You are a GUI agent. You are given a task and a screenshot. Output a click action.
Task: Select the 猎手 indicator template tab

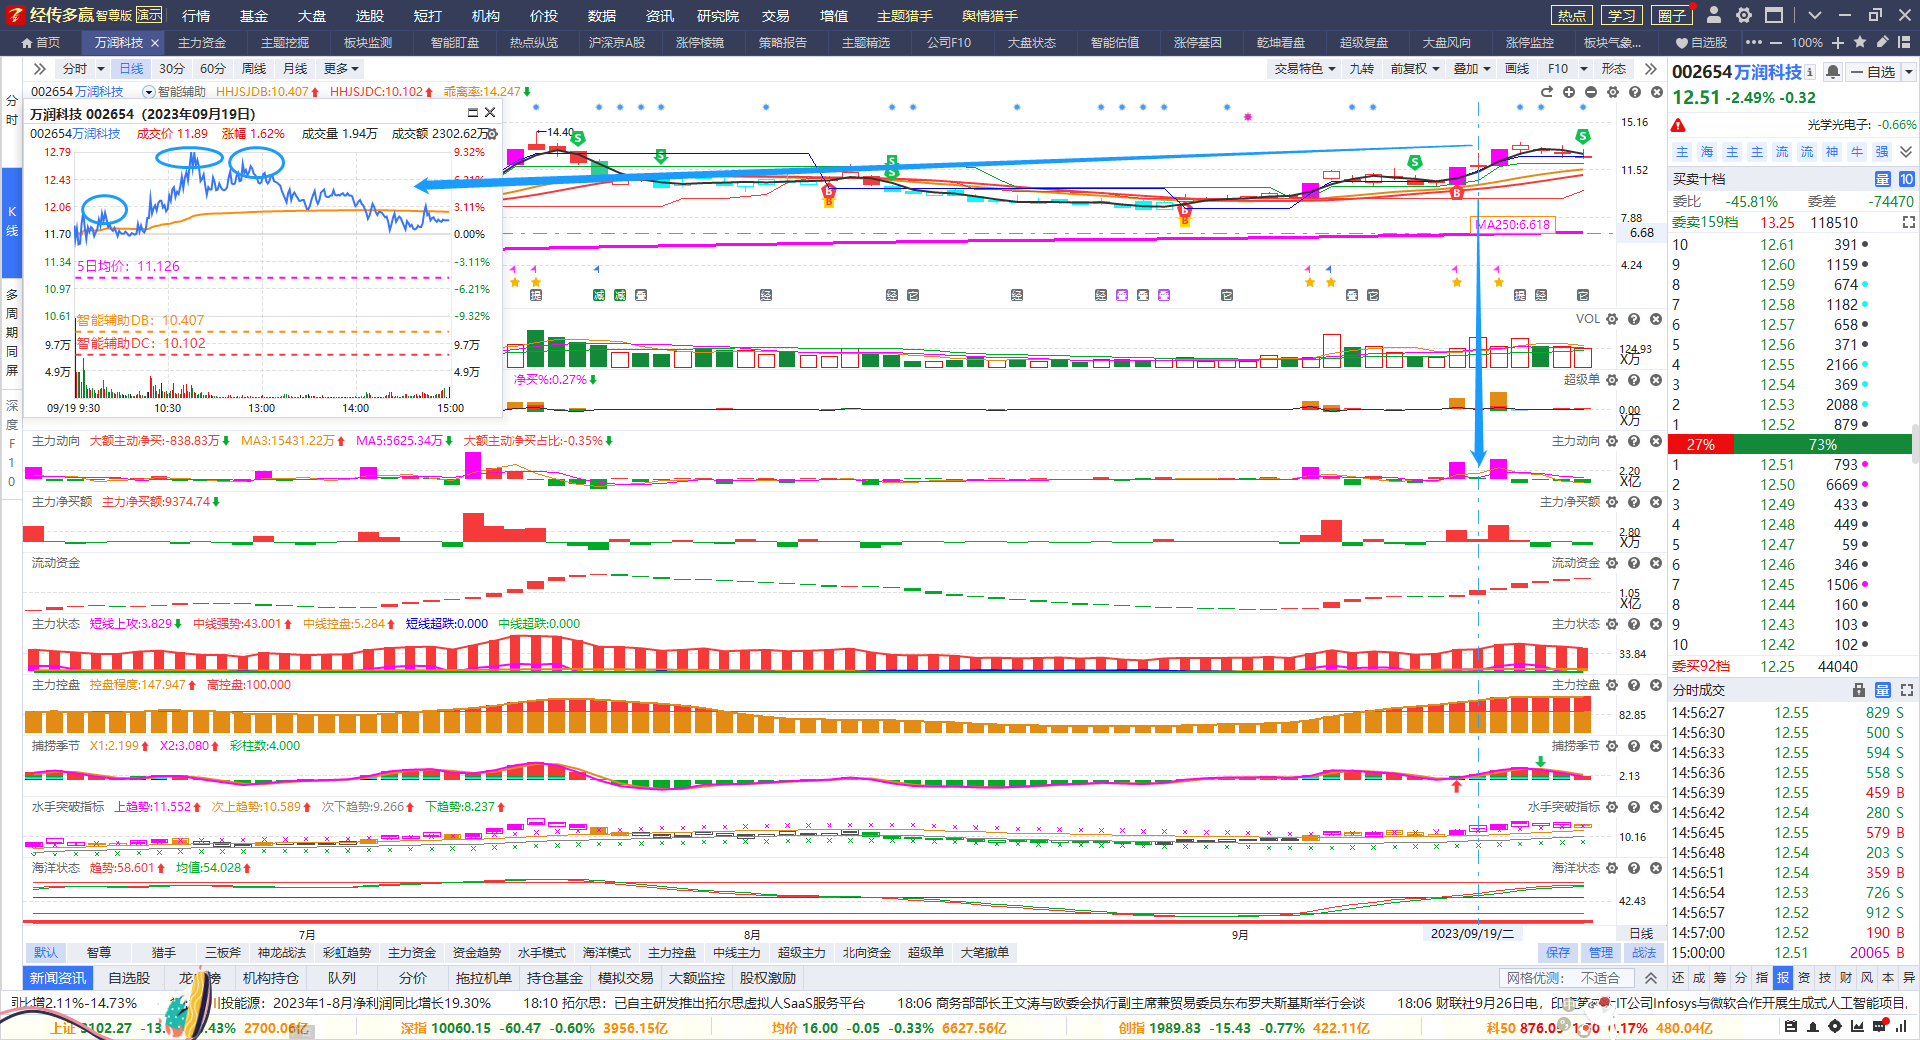[x=164, y=953]
